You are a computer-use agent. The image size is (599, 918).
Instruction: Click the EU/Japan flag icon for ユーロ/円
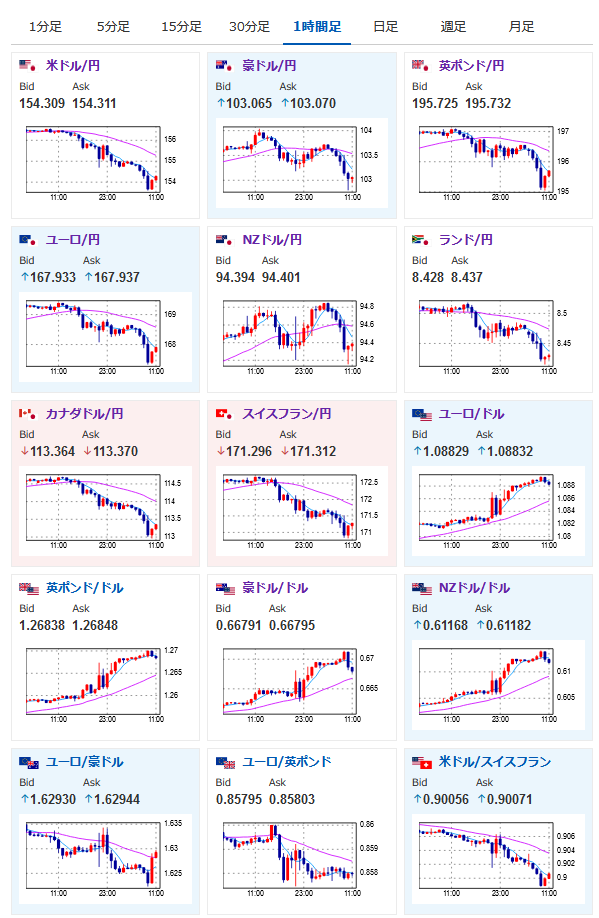tap(27, 239)
